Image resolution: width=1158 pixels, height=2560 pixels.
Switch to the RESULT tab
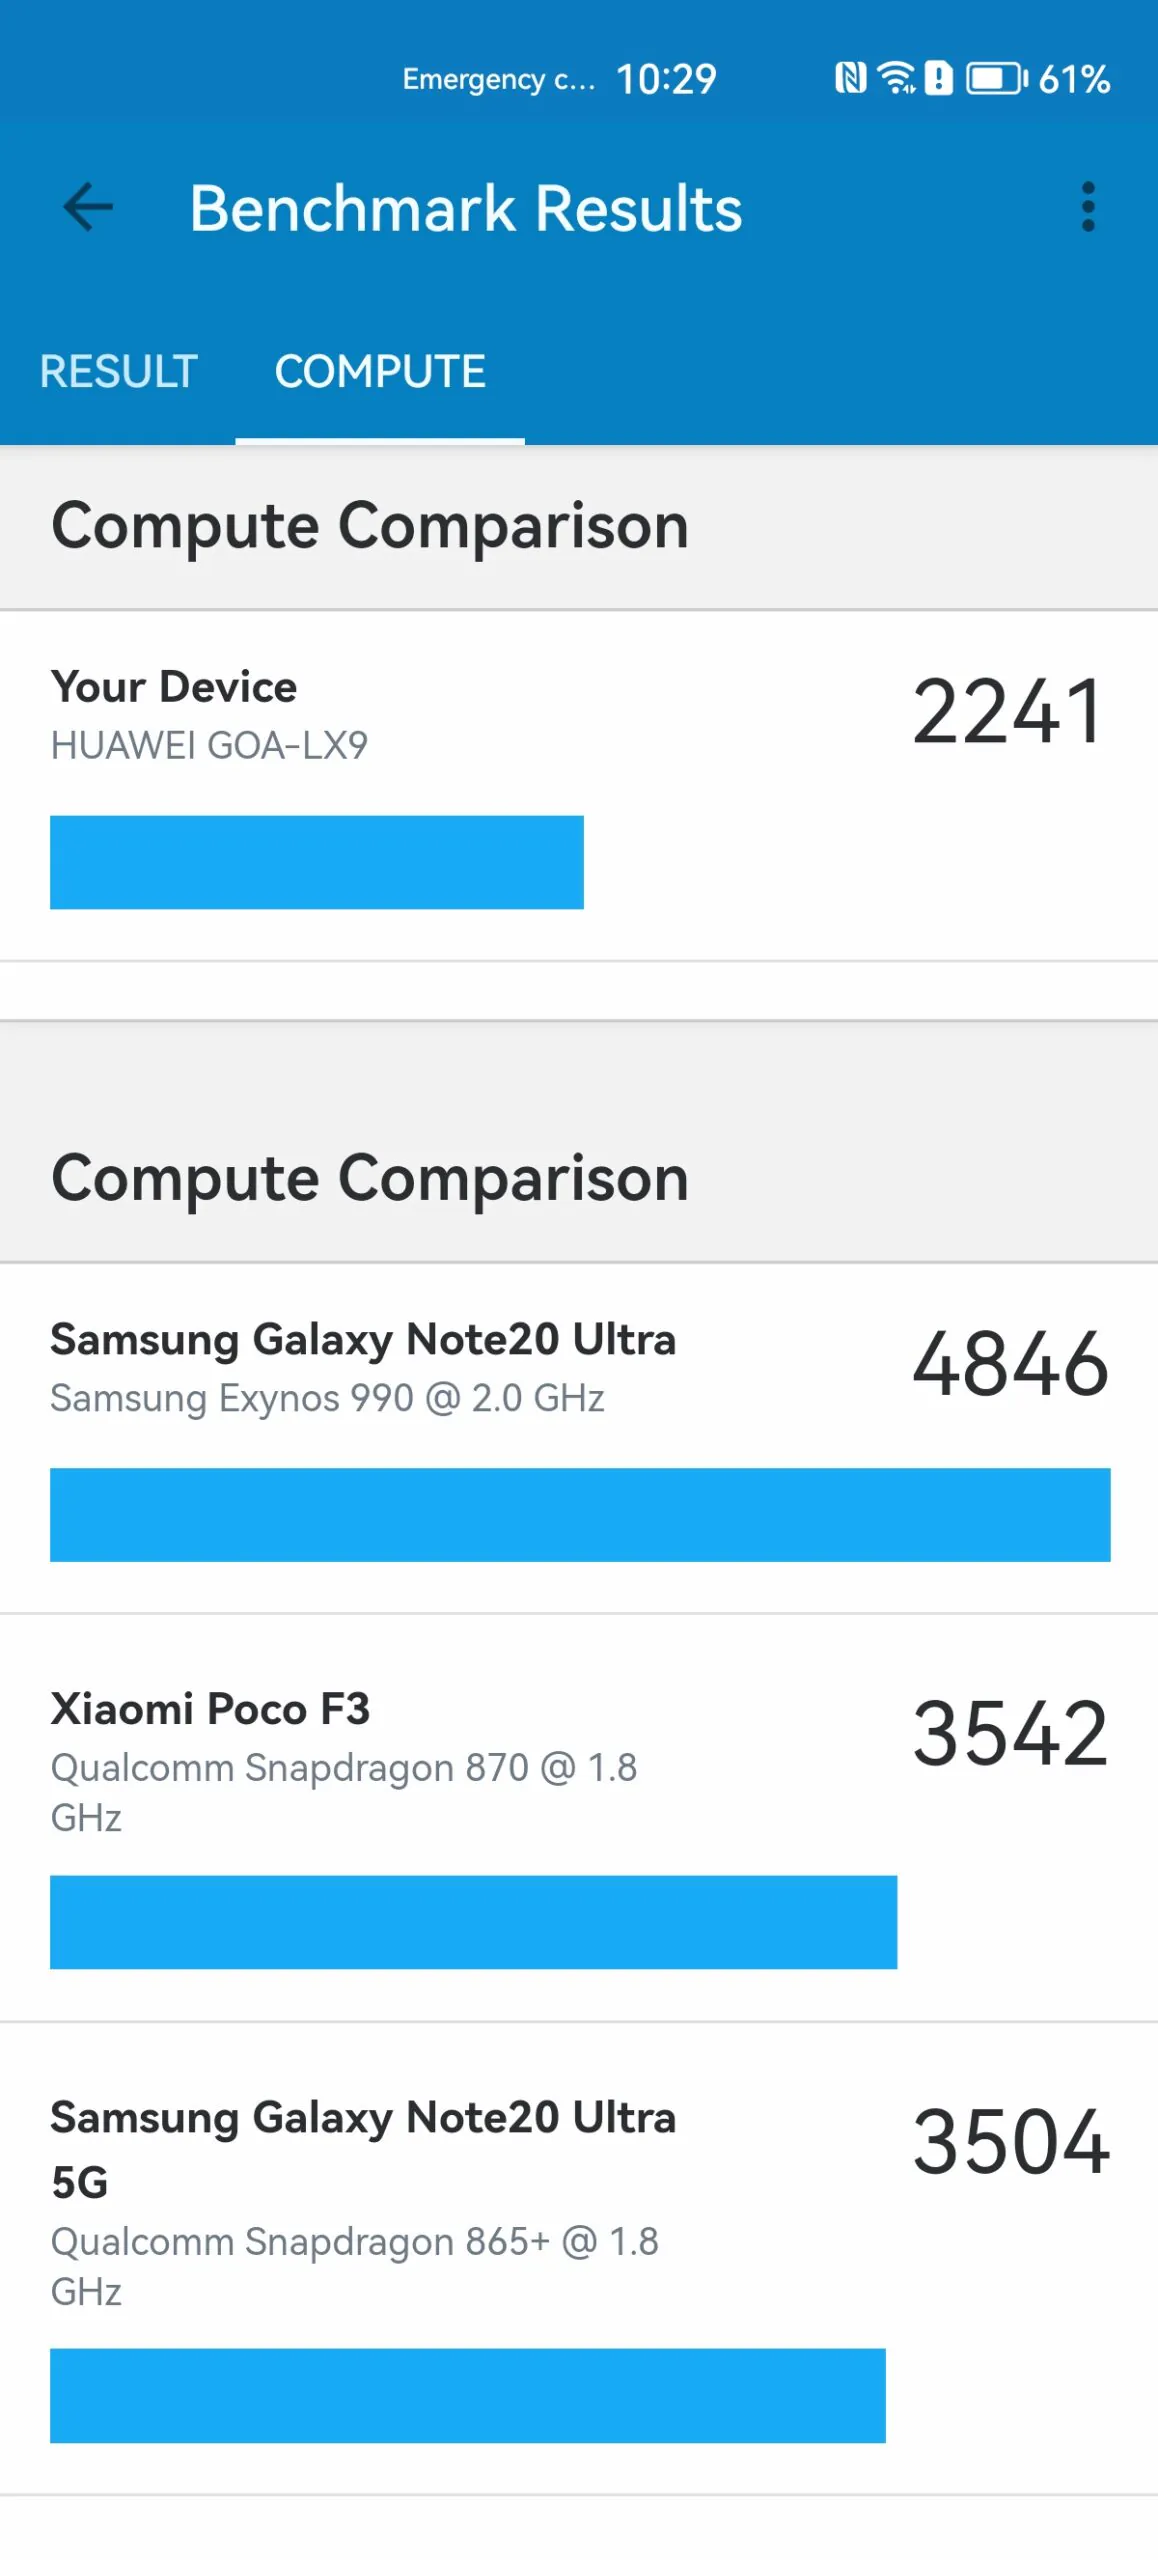(x=118, y=372)
